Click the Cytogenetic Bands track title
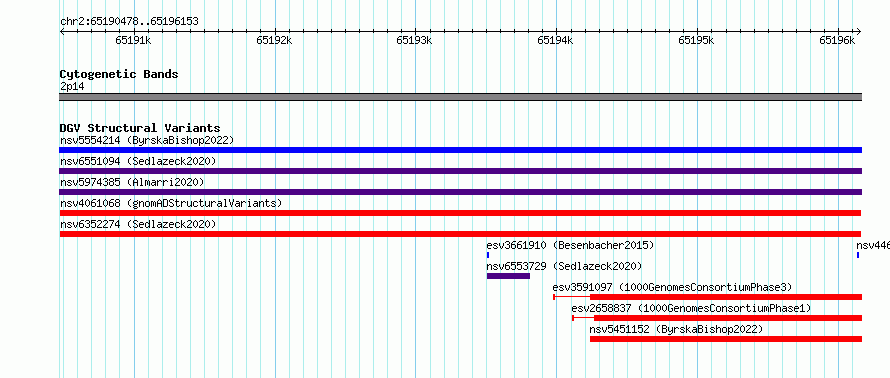 (x=119, y=74)
